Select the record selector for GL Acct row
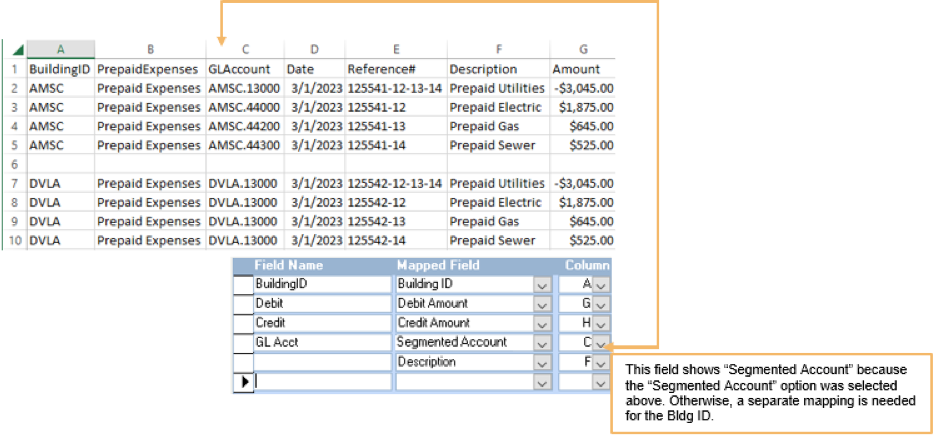 243,343
